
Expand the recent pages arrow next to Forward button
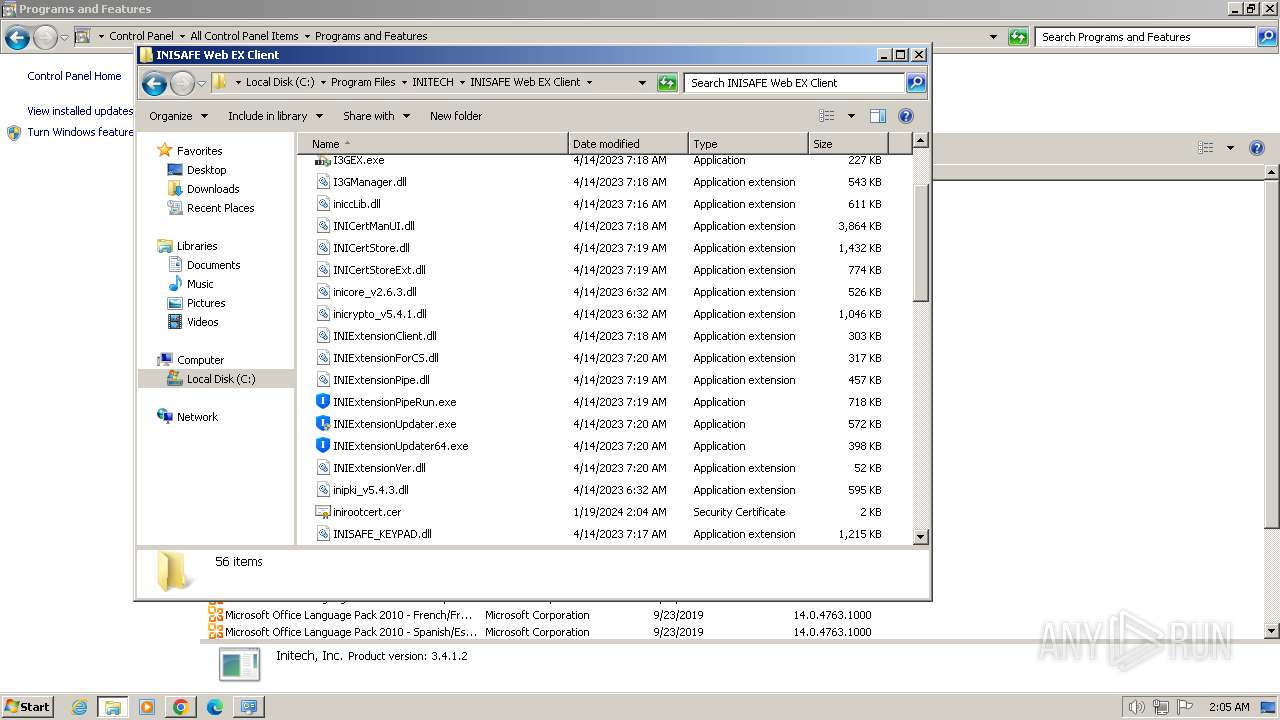point(201,83)
